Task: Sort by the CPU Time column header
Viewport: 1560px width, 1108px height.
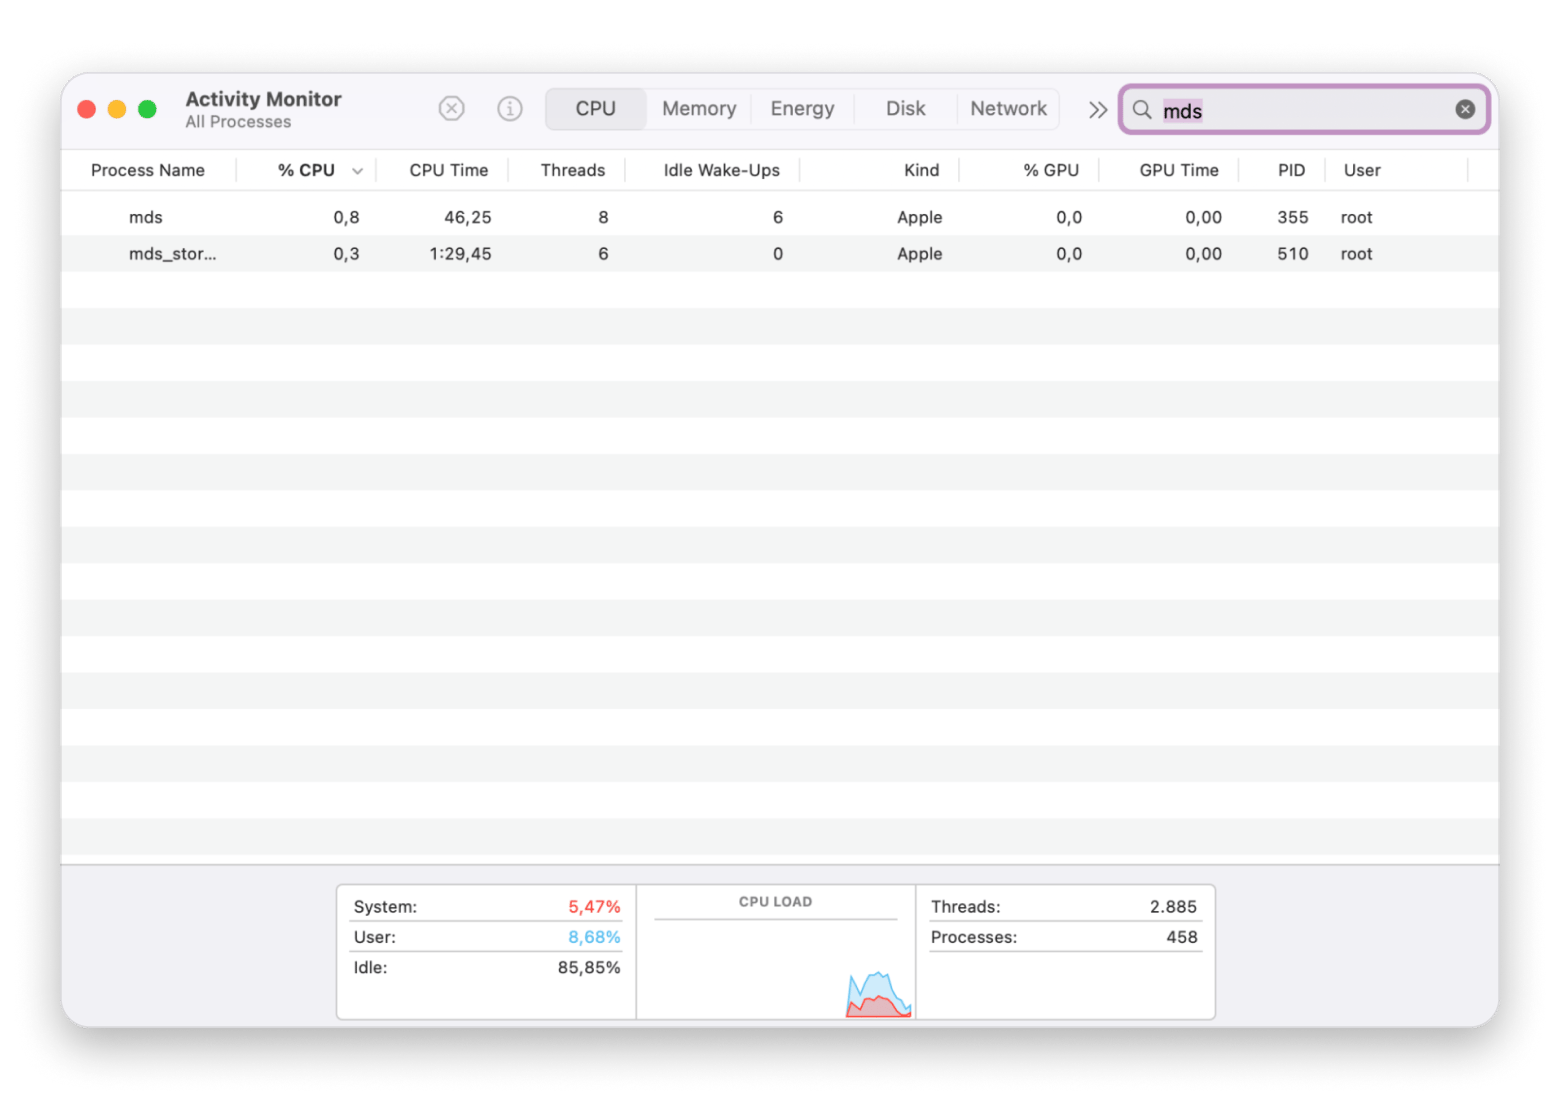Action: [x=448, y=171]
